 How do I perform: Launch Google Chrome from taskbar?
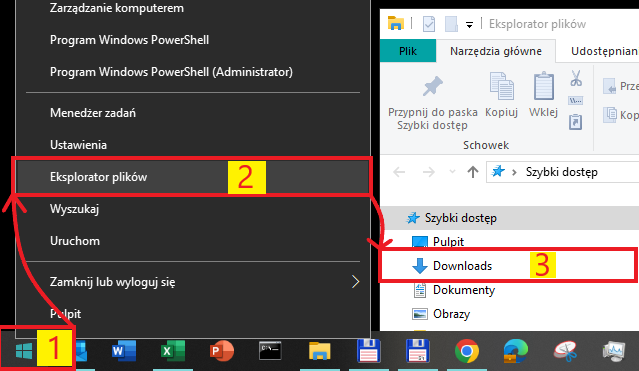point(467,351)
